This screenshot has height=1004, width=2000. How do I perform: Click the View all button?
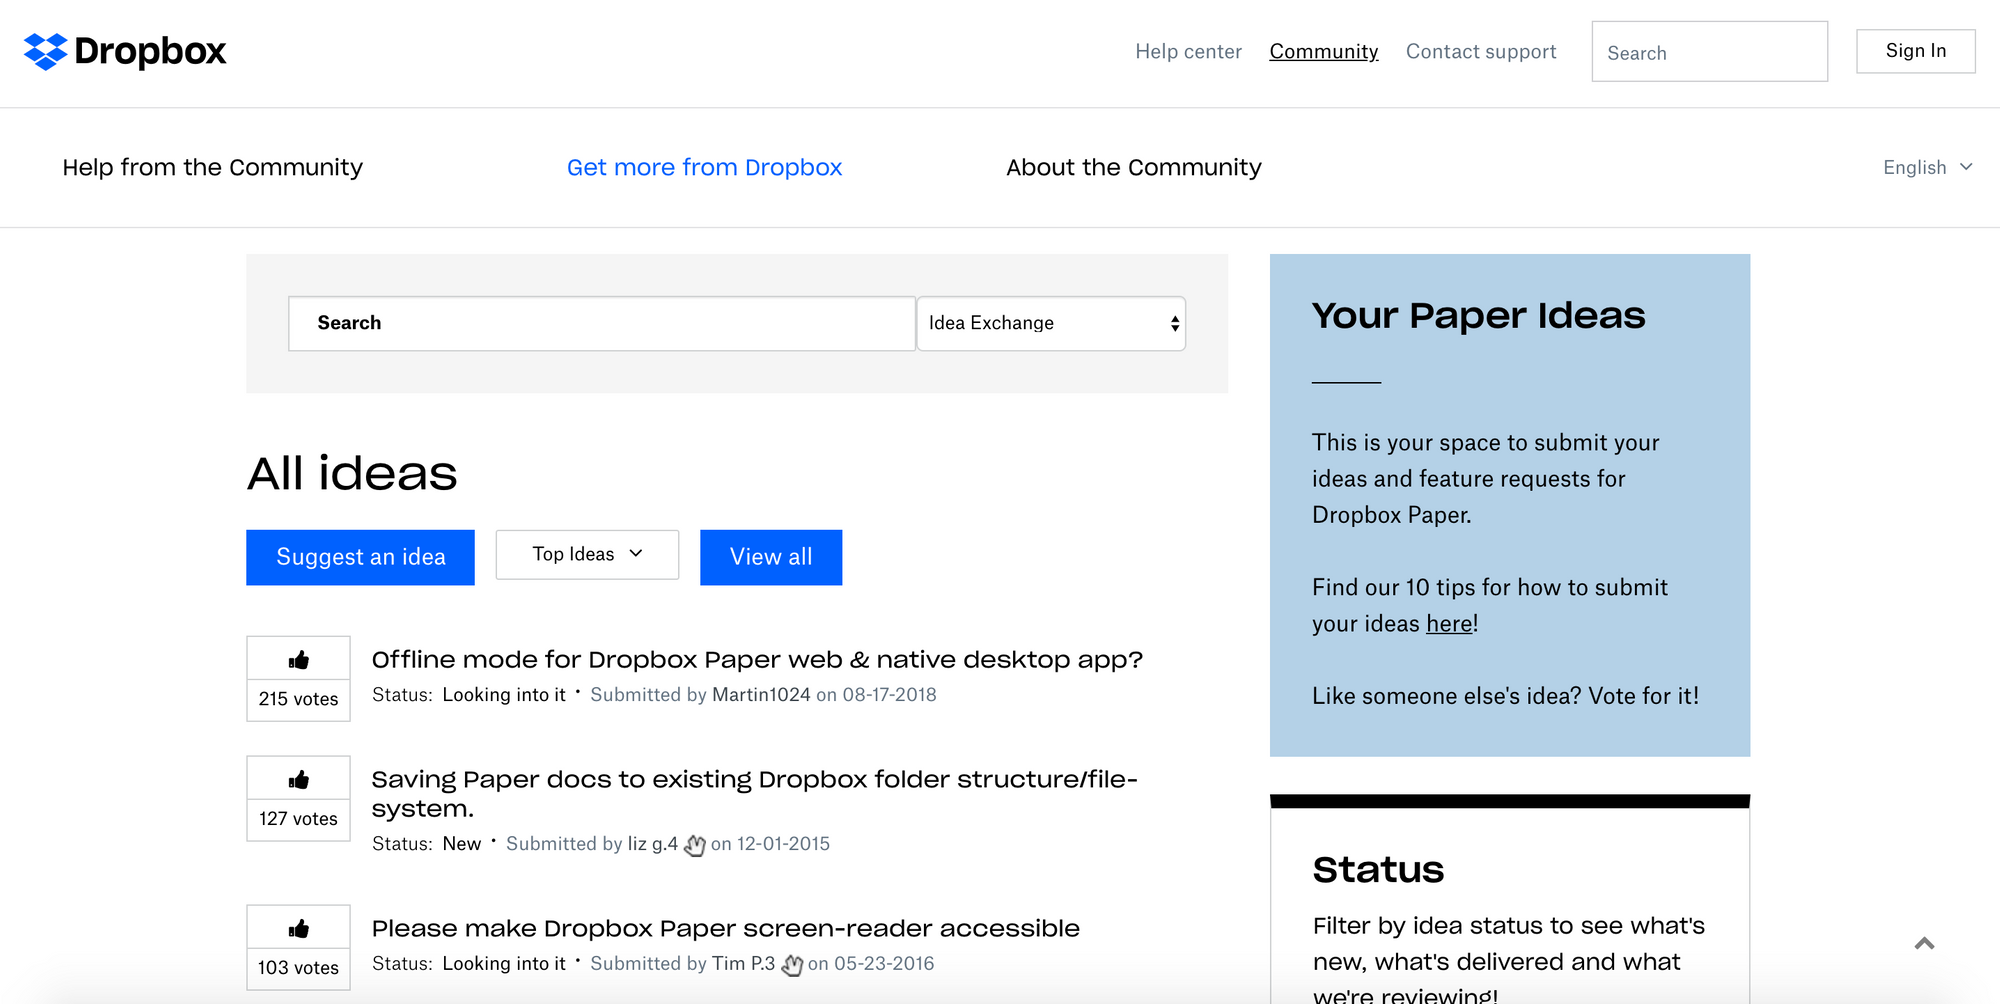coord(771,557)
